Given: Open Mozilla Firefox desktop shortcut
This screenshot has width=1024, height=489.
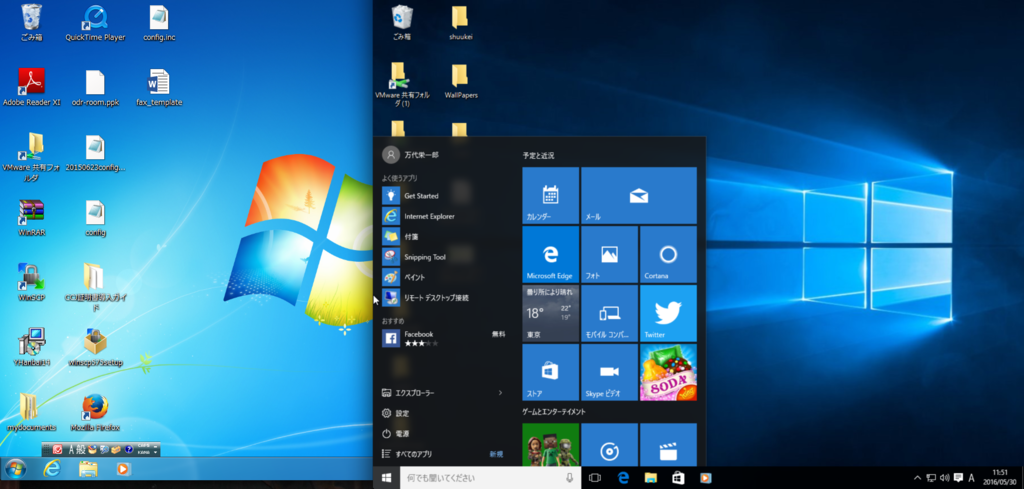Looking at the screenshot, I should pyautogui.click(x=95, y=412).
